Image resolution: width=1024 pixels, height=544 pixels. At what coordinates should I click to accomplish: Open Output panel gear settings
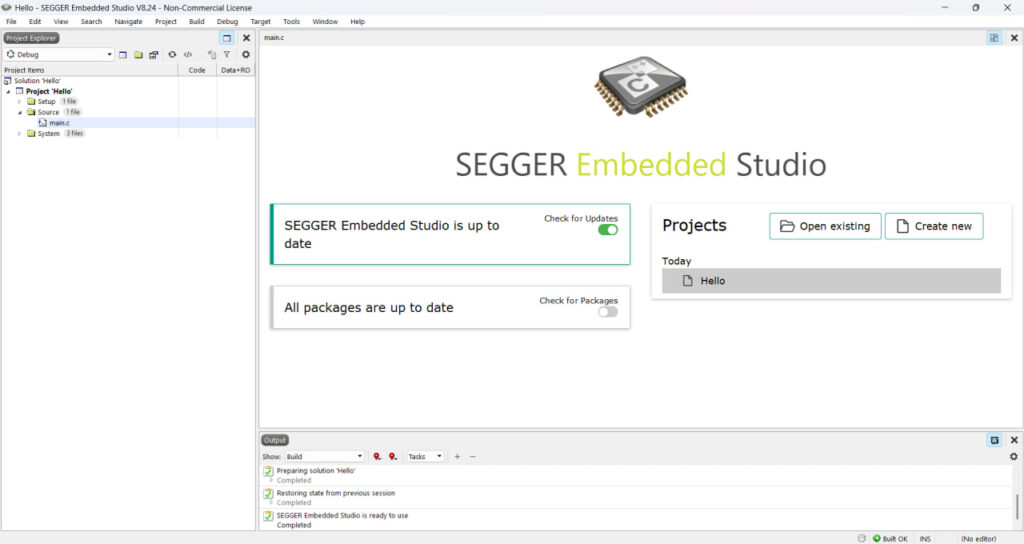tap(1014, 456)
